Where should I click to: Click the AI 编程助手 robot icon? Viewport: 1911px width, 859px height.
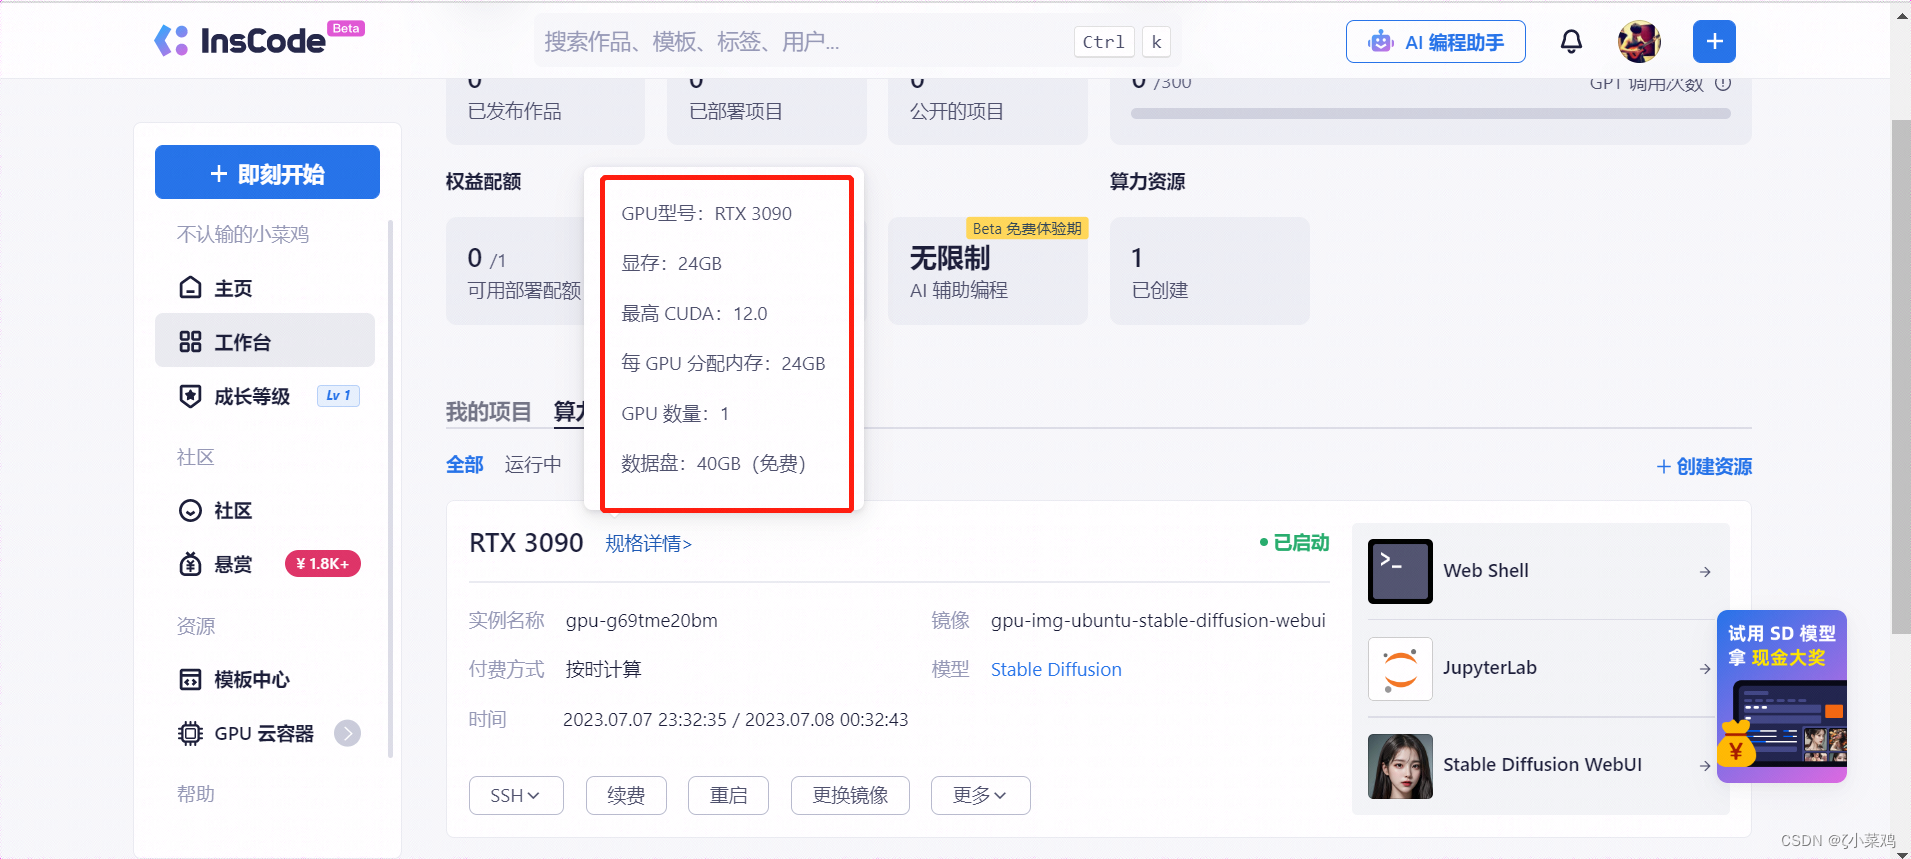click(x=1381, y=42)
